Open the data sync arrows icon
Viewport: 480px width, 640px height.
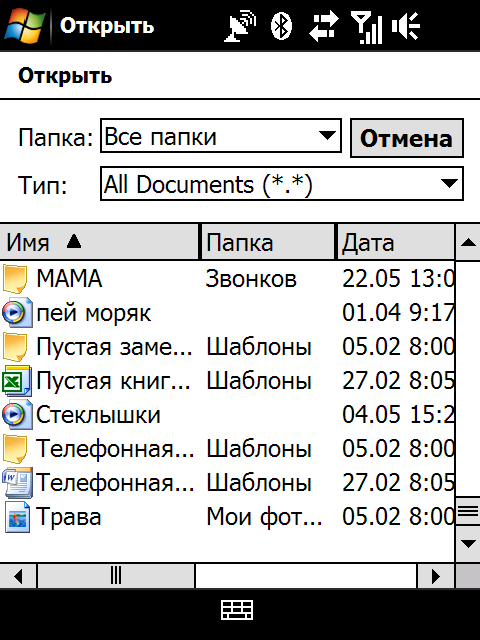pos(323,26)
